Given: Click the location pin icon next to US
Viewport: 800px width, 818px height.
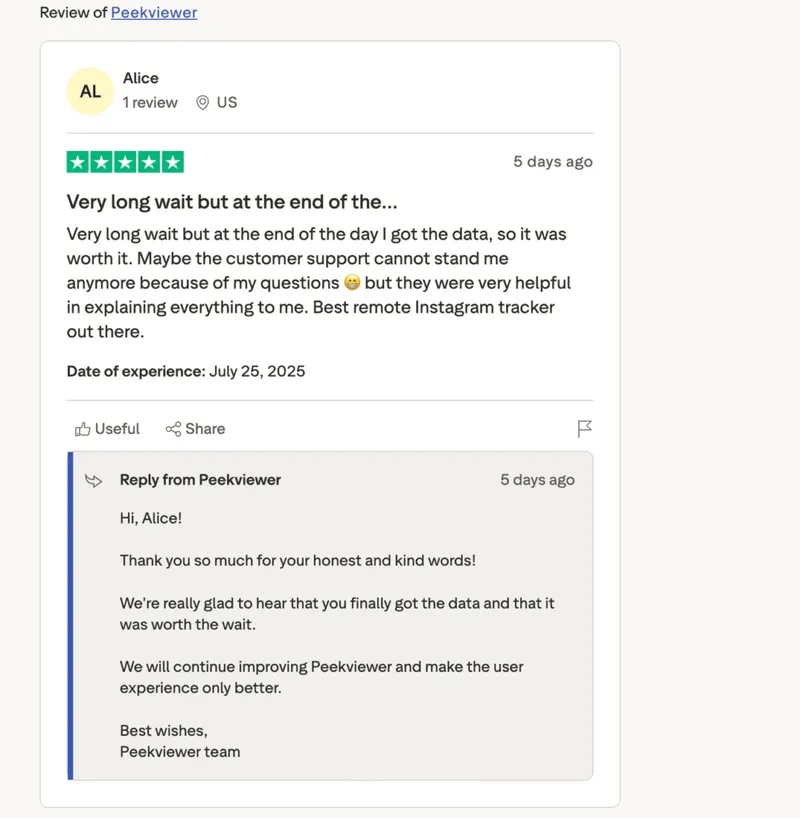Looking at the screenshot, I should click(203, 102).
